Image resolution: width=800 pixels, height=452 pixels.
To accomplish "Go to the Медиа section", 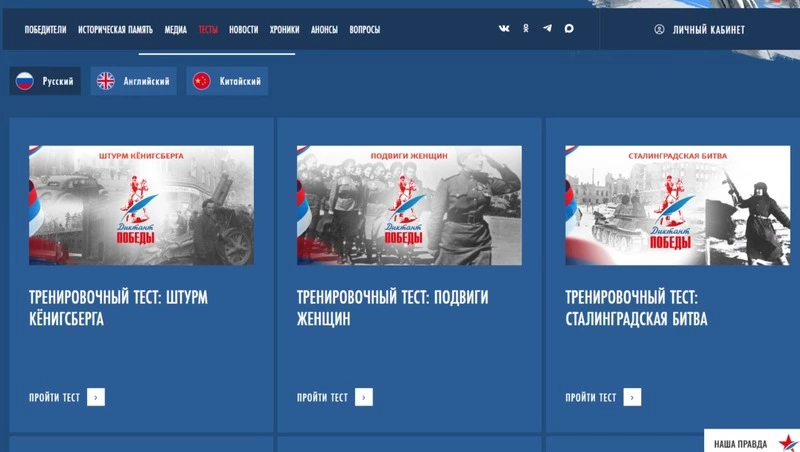I will click(x=175, y=30).
